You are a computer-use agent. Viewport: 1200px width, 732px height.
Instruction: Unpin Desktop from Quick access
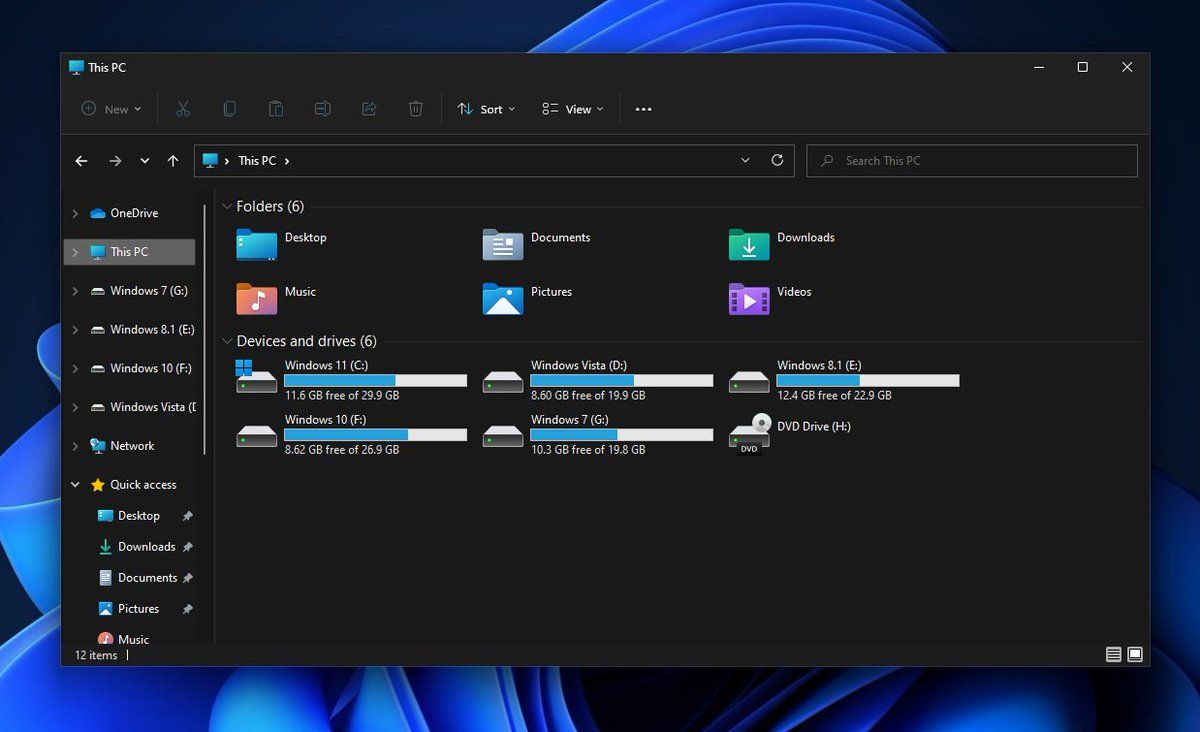point(187,516)
